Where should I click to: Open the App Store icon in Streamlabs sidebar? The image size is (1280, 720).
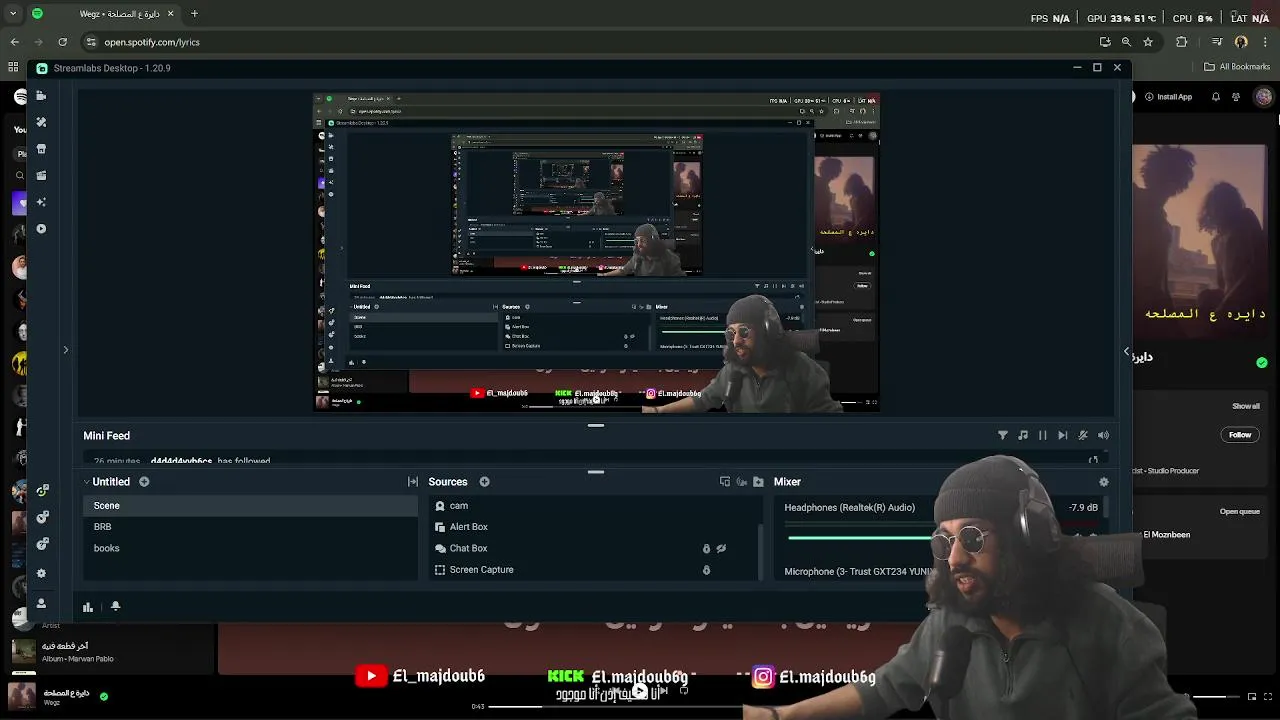41,149
